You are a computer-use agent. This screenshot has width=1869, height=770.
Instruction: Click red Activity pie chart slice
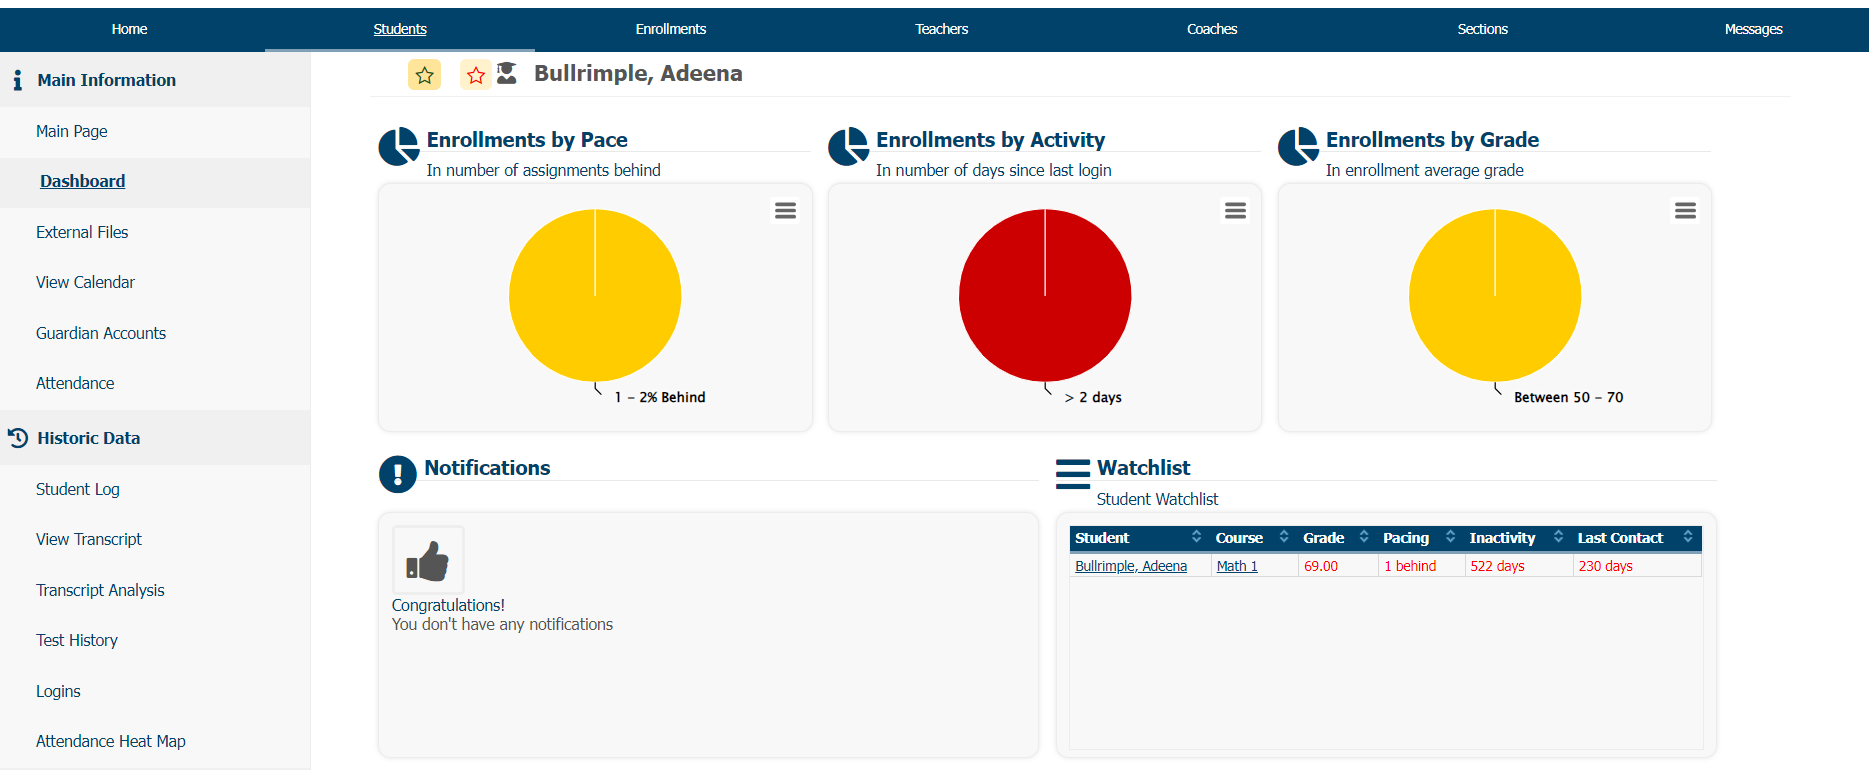click(1045, 295)
